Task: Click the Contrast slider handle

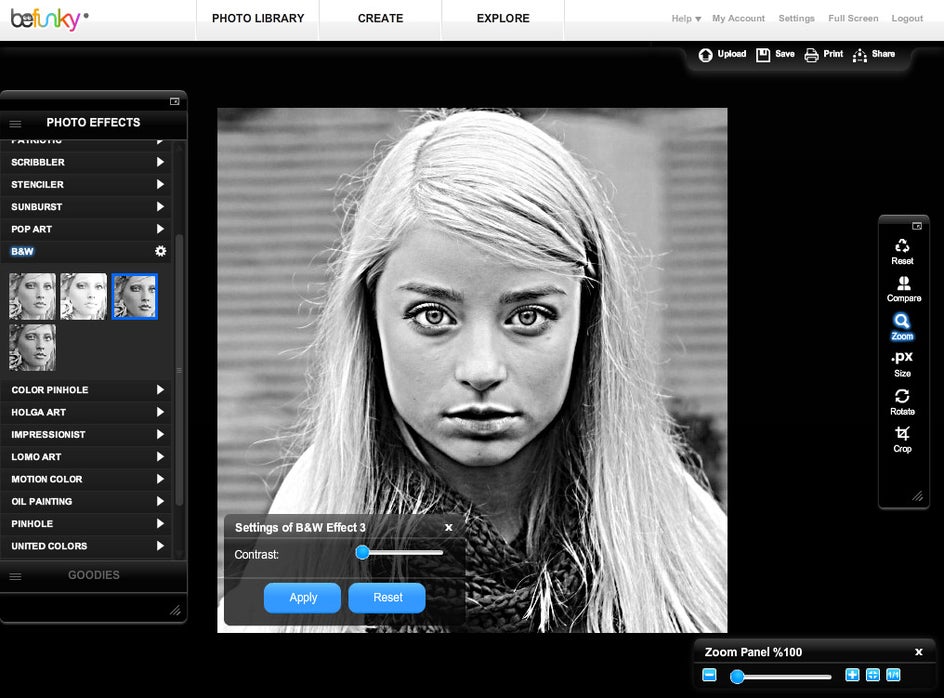Action: click(362, 552)
